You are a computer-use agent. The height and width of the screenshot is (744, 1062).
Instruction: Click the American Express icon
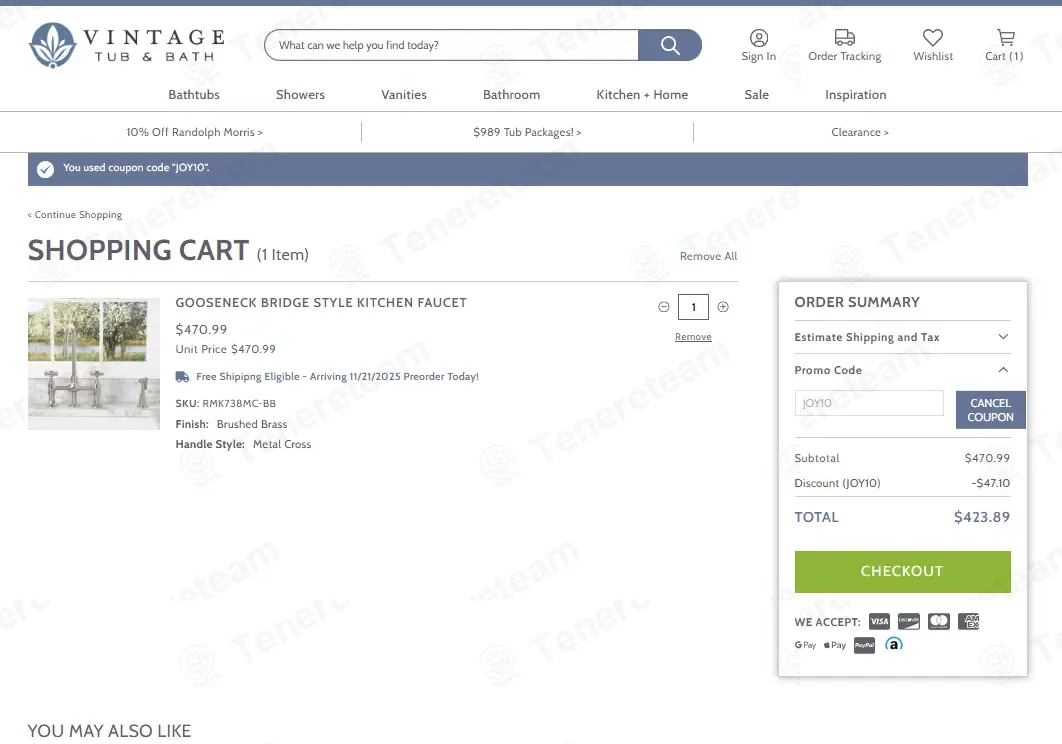(969, 621)
